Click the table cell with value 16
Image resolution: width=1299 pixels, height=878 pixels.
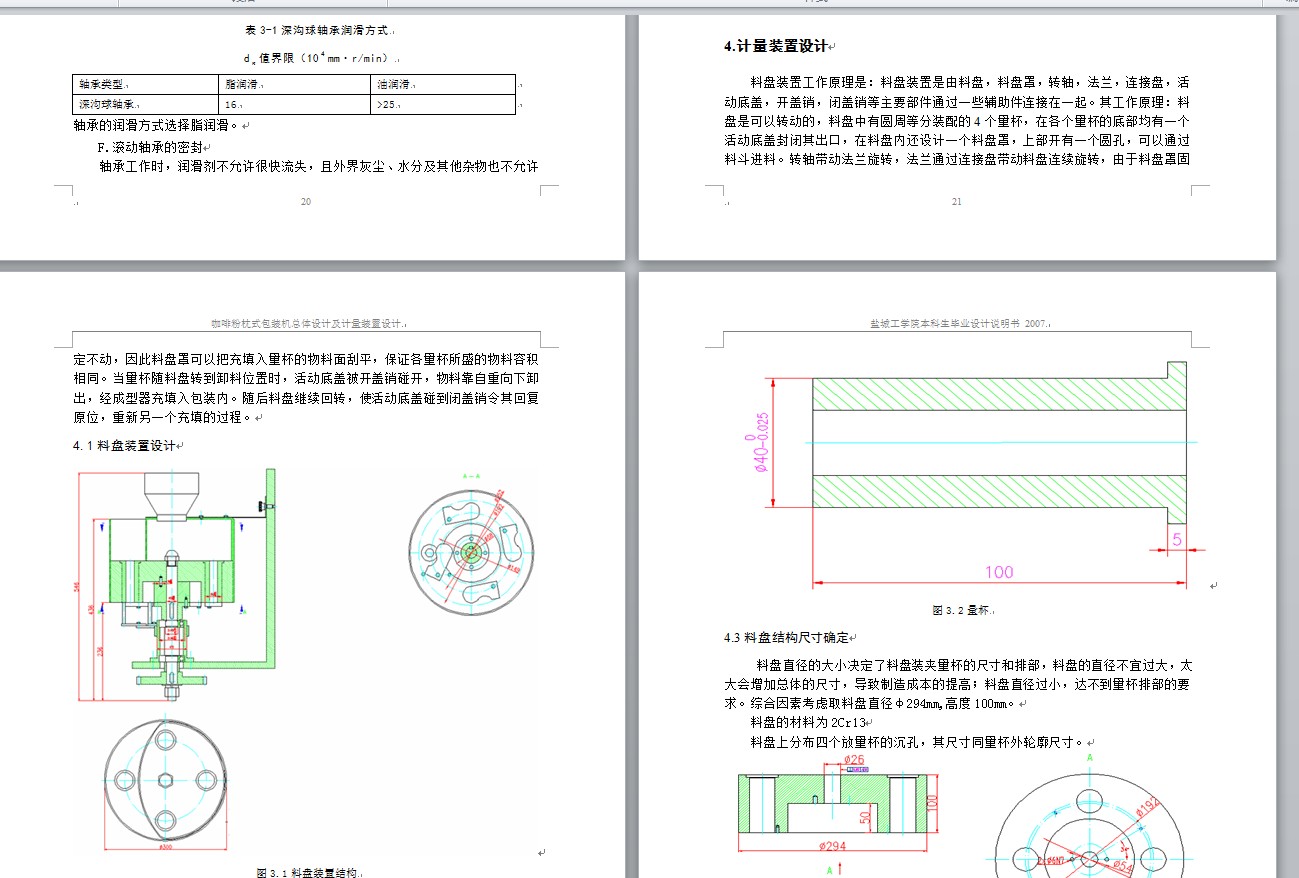(x=295, y=104)
